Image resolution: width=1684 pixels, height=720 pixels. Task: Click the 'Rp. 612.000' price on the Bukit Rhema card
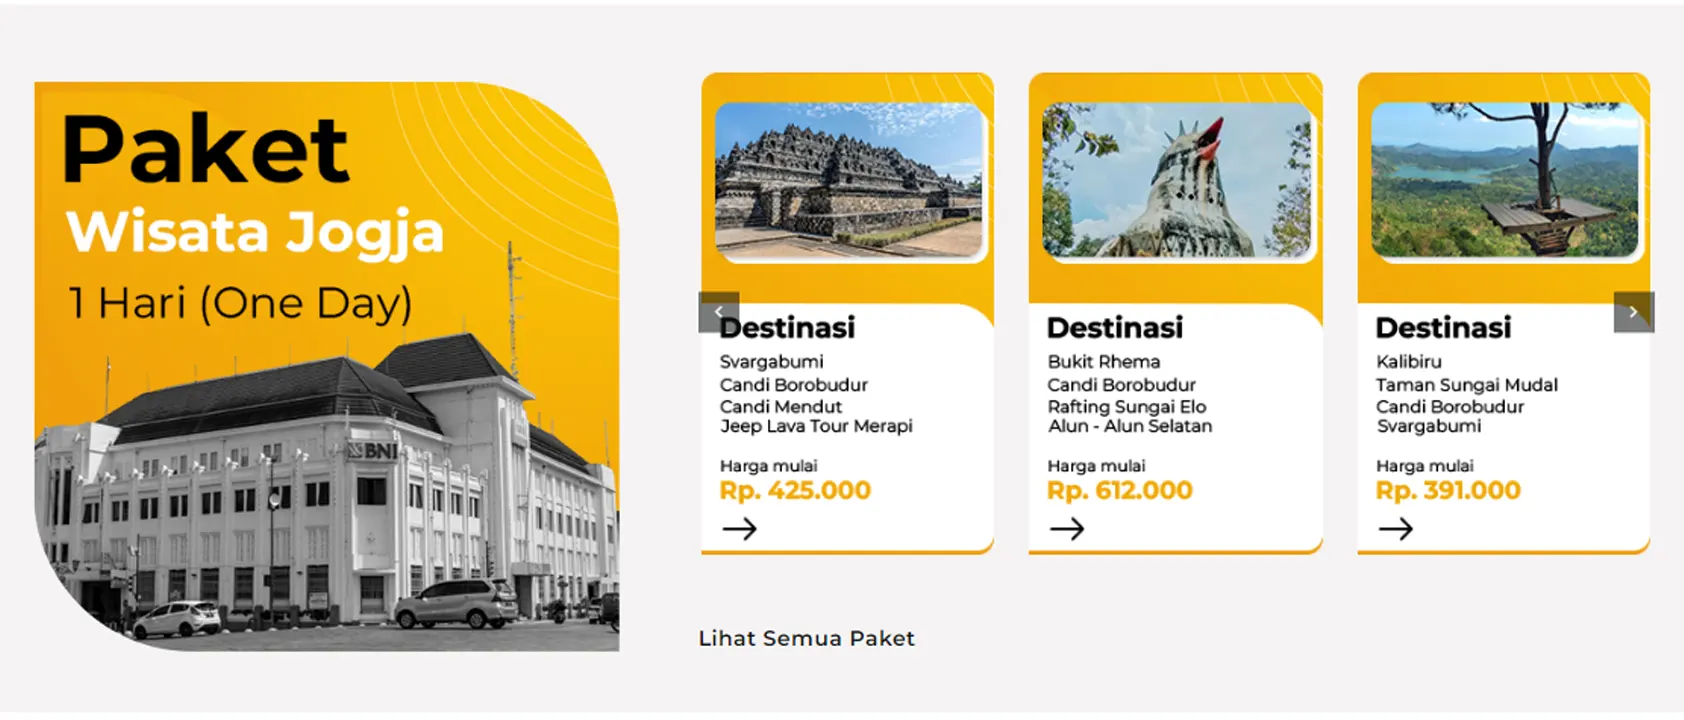(x=1118, y=490)
